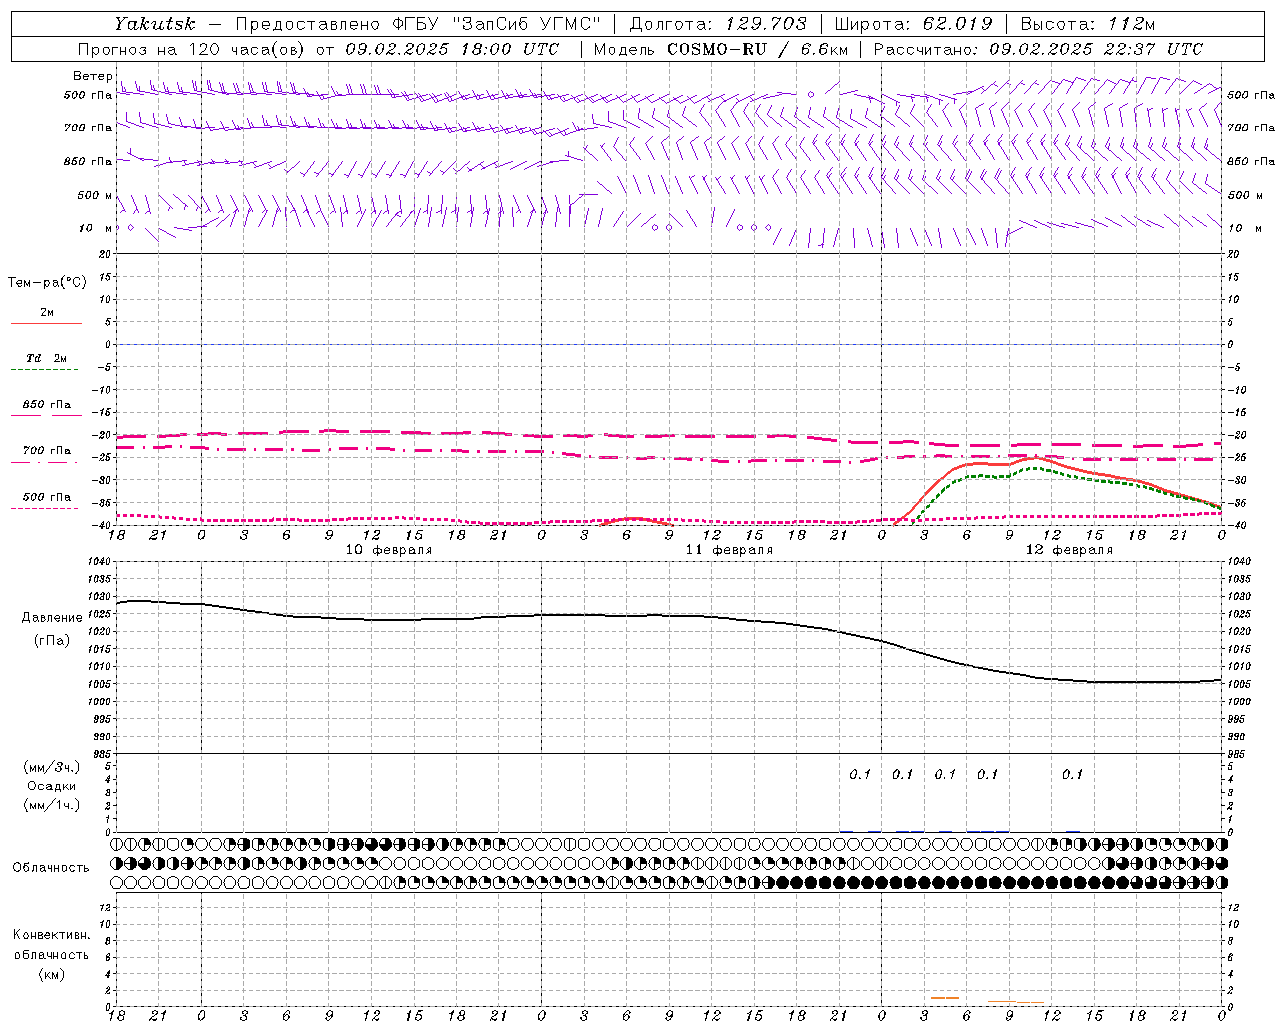1280x1024 pixels.
Task: Click the Yakutsk station title
Action: point(154,24)
